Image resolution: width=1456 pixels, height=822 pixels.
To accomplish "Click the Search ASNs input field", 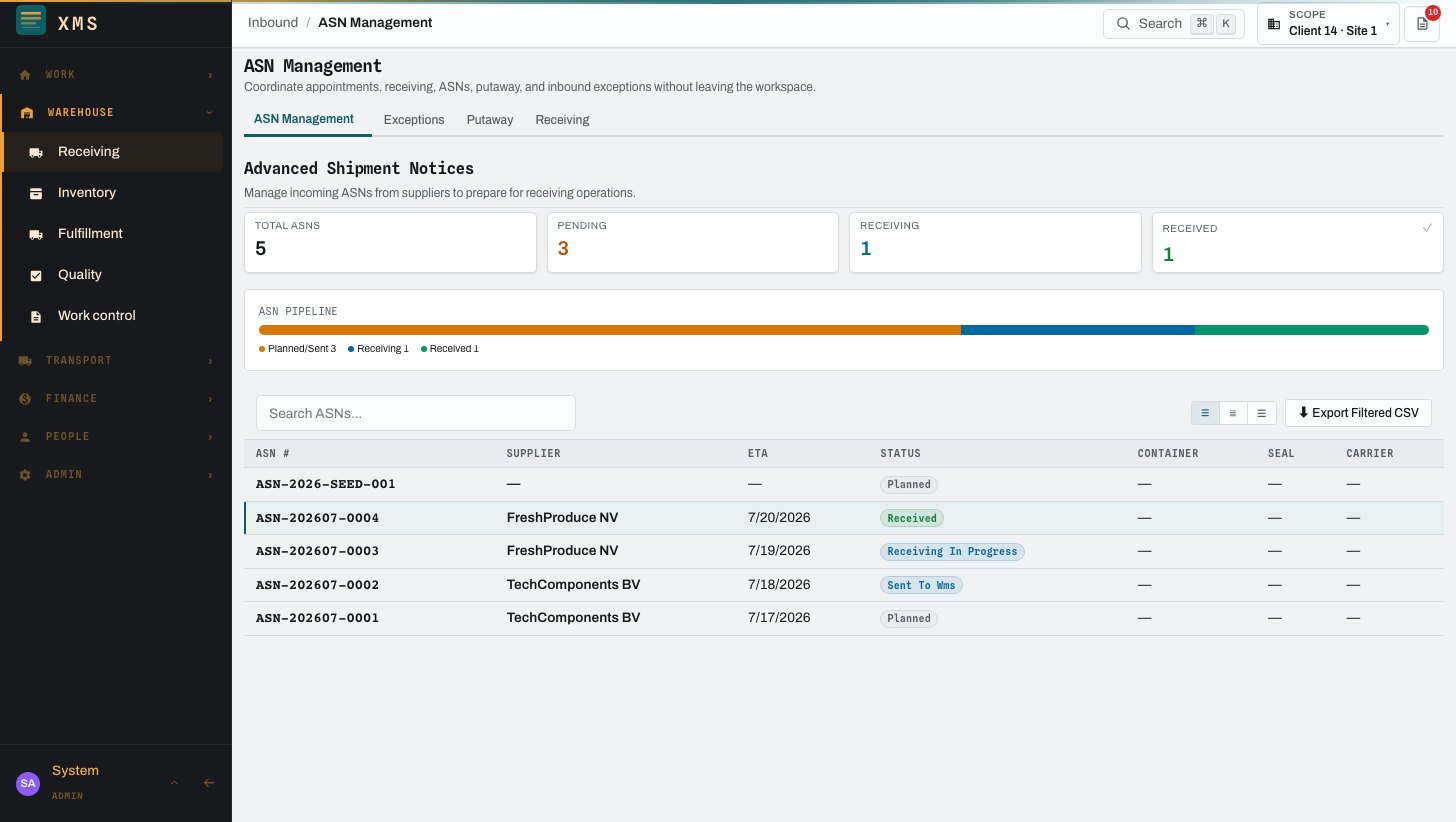I will point(416,413).
